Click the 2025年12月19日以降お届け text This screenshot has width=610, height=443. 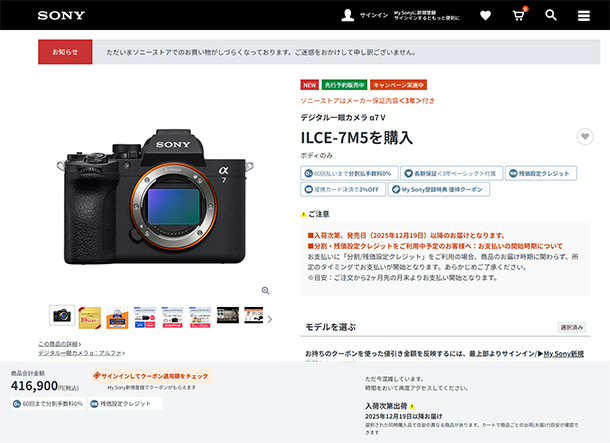tap(403, 416)
